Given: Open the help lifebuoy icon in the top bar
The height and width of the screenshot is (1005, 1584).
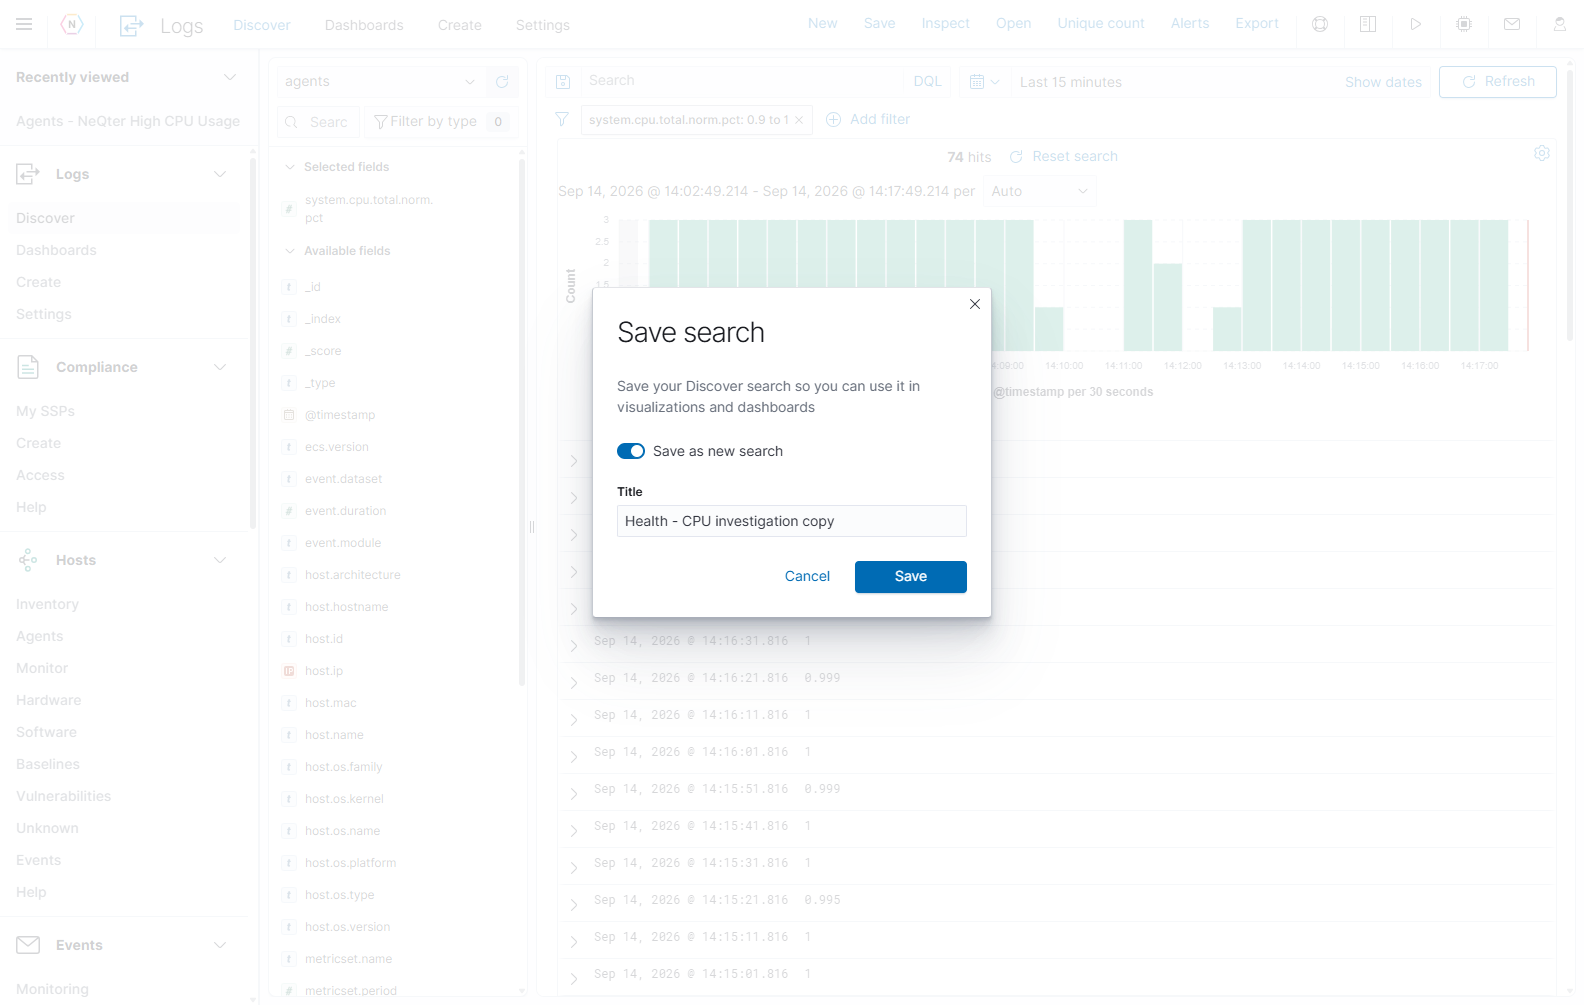Looking at the screenshot, I should pyautogui.click(x=1320, y=24).
